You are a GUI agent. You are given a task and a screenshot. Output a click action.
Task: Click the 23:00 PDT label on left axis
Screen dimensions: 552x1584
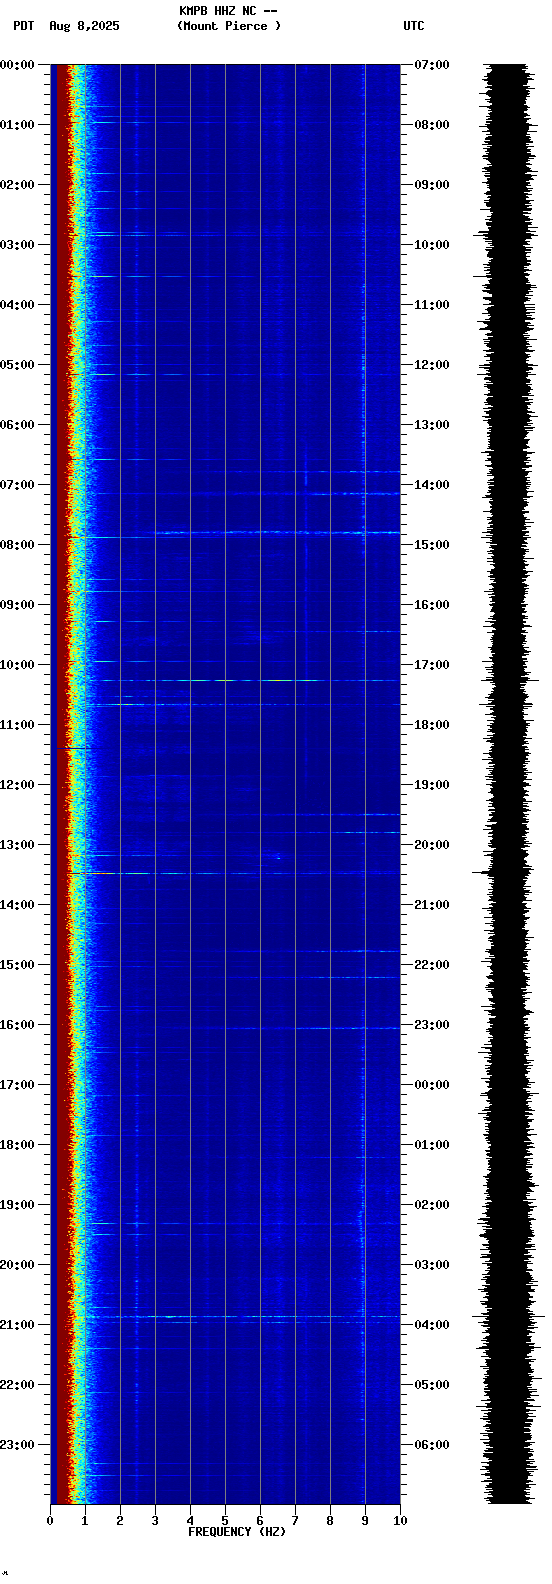(17, 1445)
